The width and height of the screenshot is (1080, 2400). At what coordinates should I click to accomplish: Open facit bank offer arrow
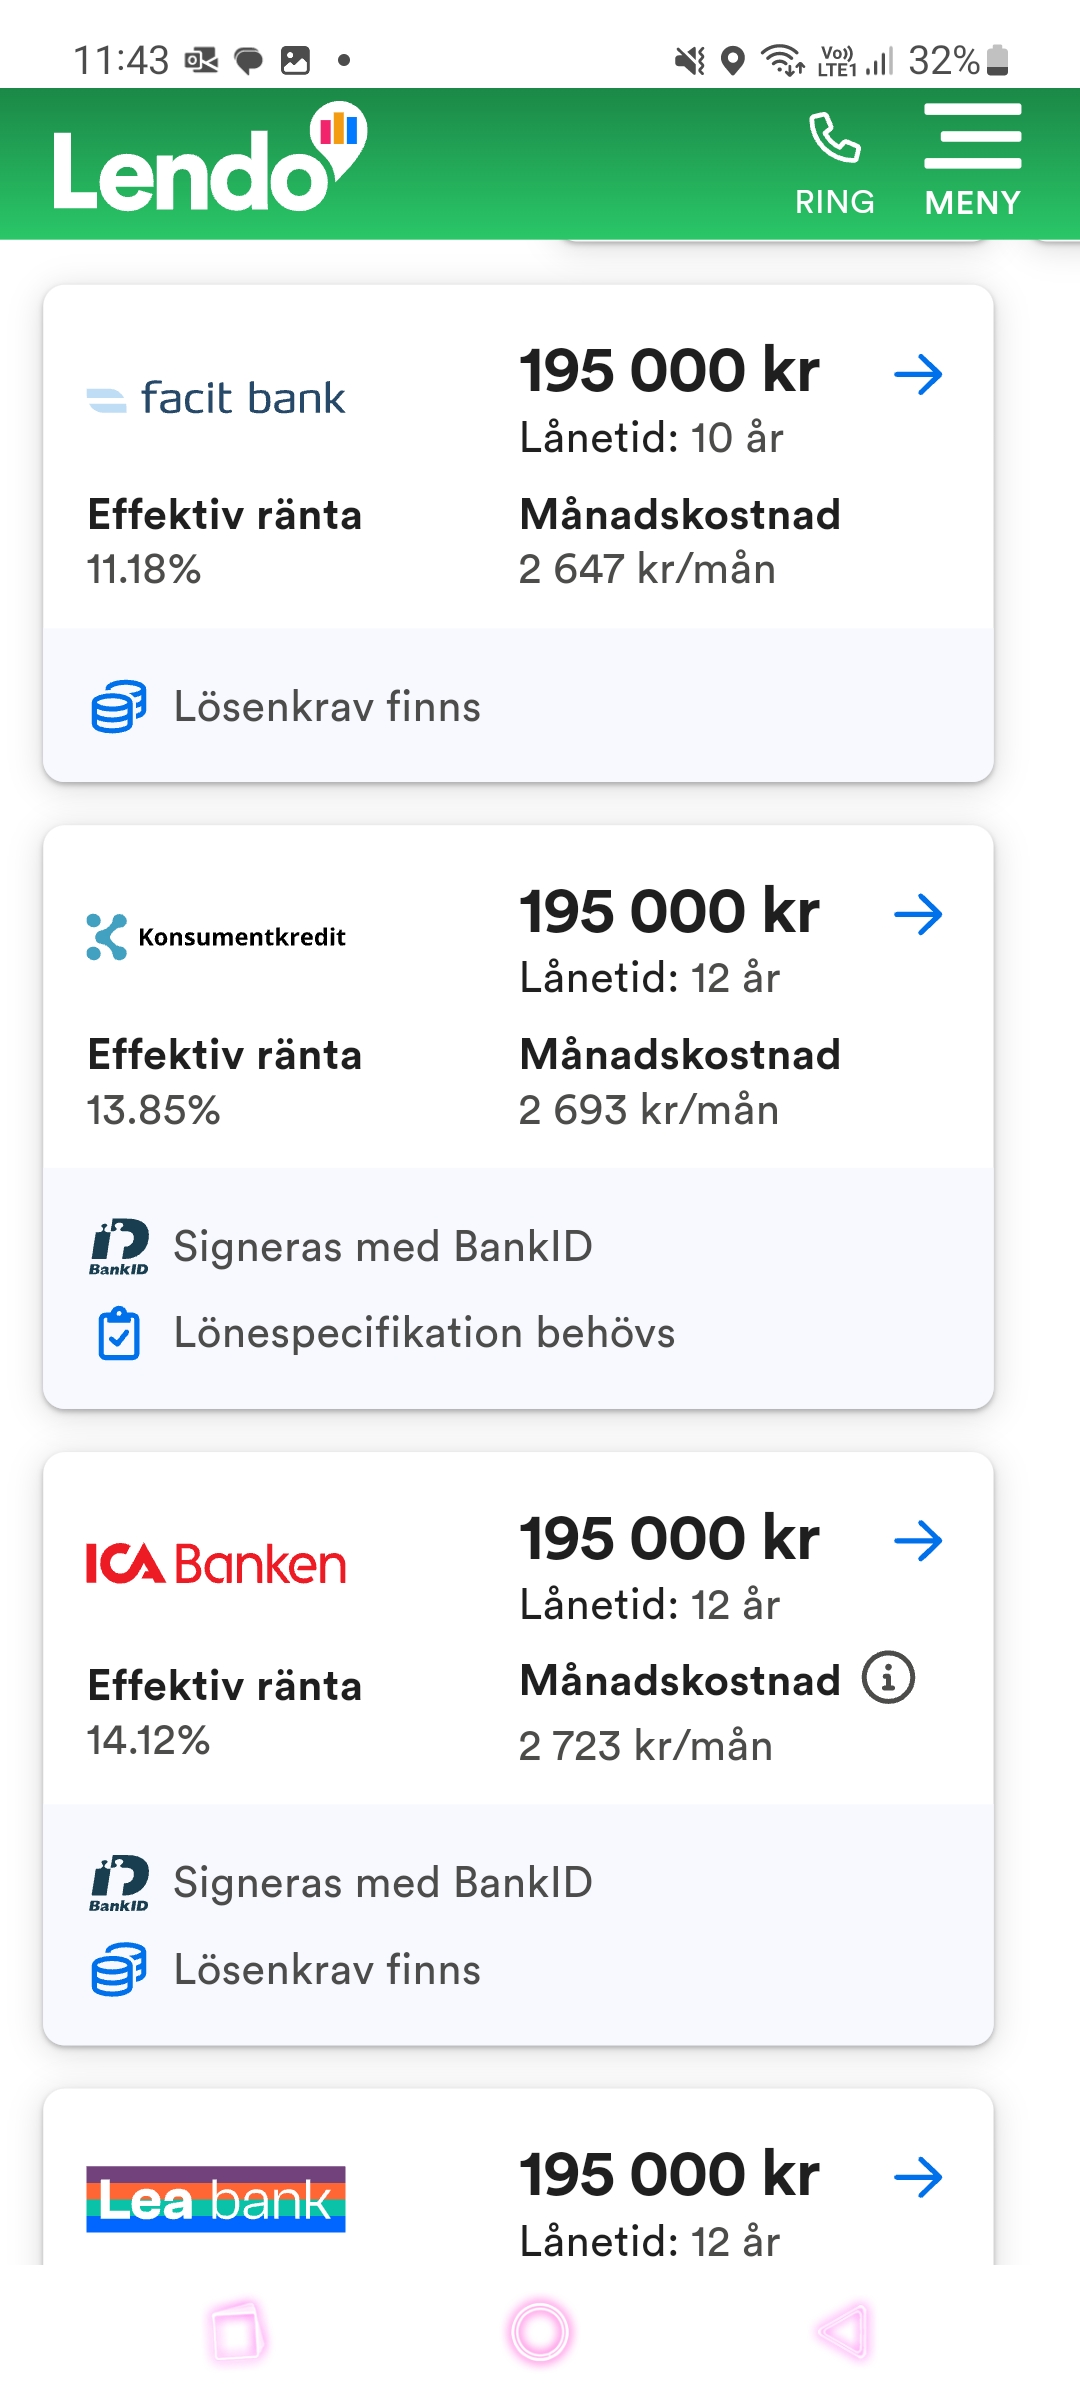point(918,375)
